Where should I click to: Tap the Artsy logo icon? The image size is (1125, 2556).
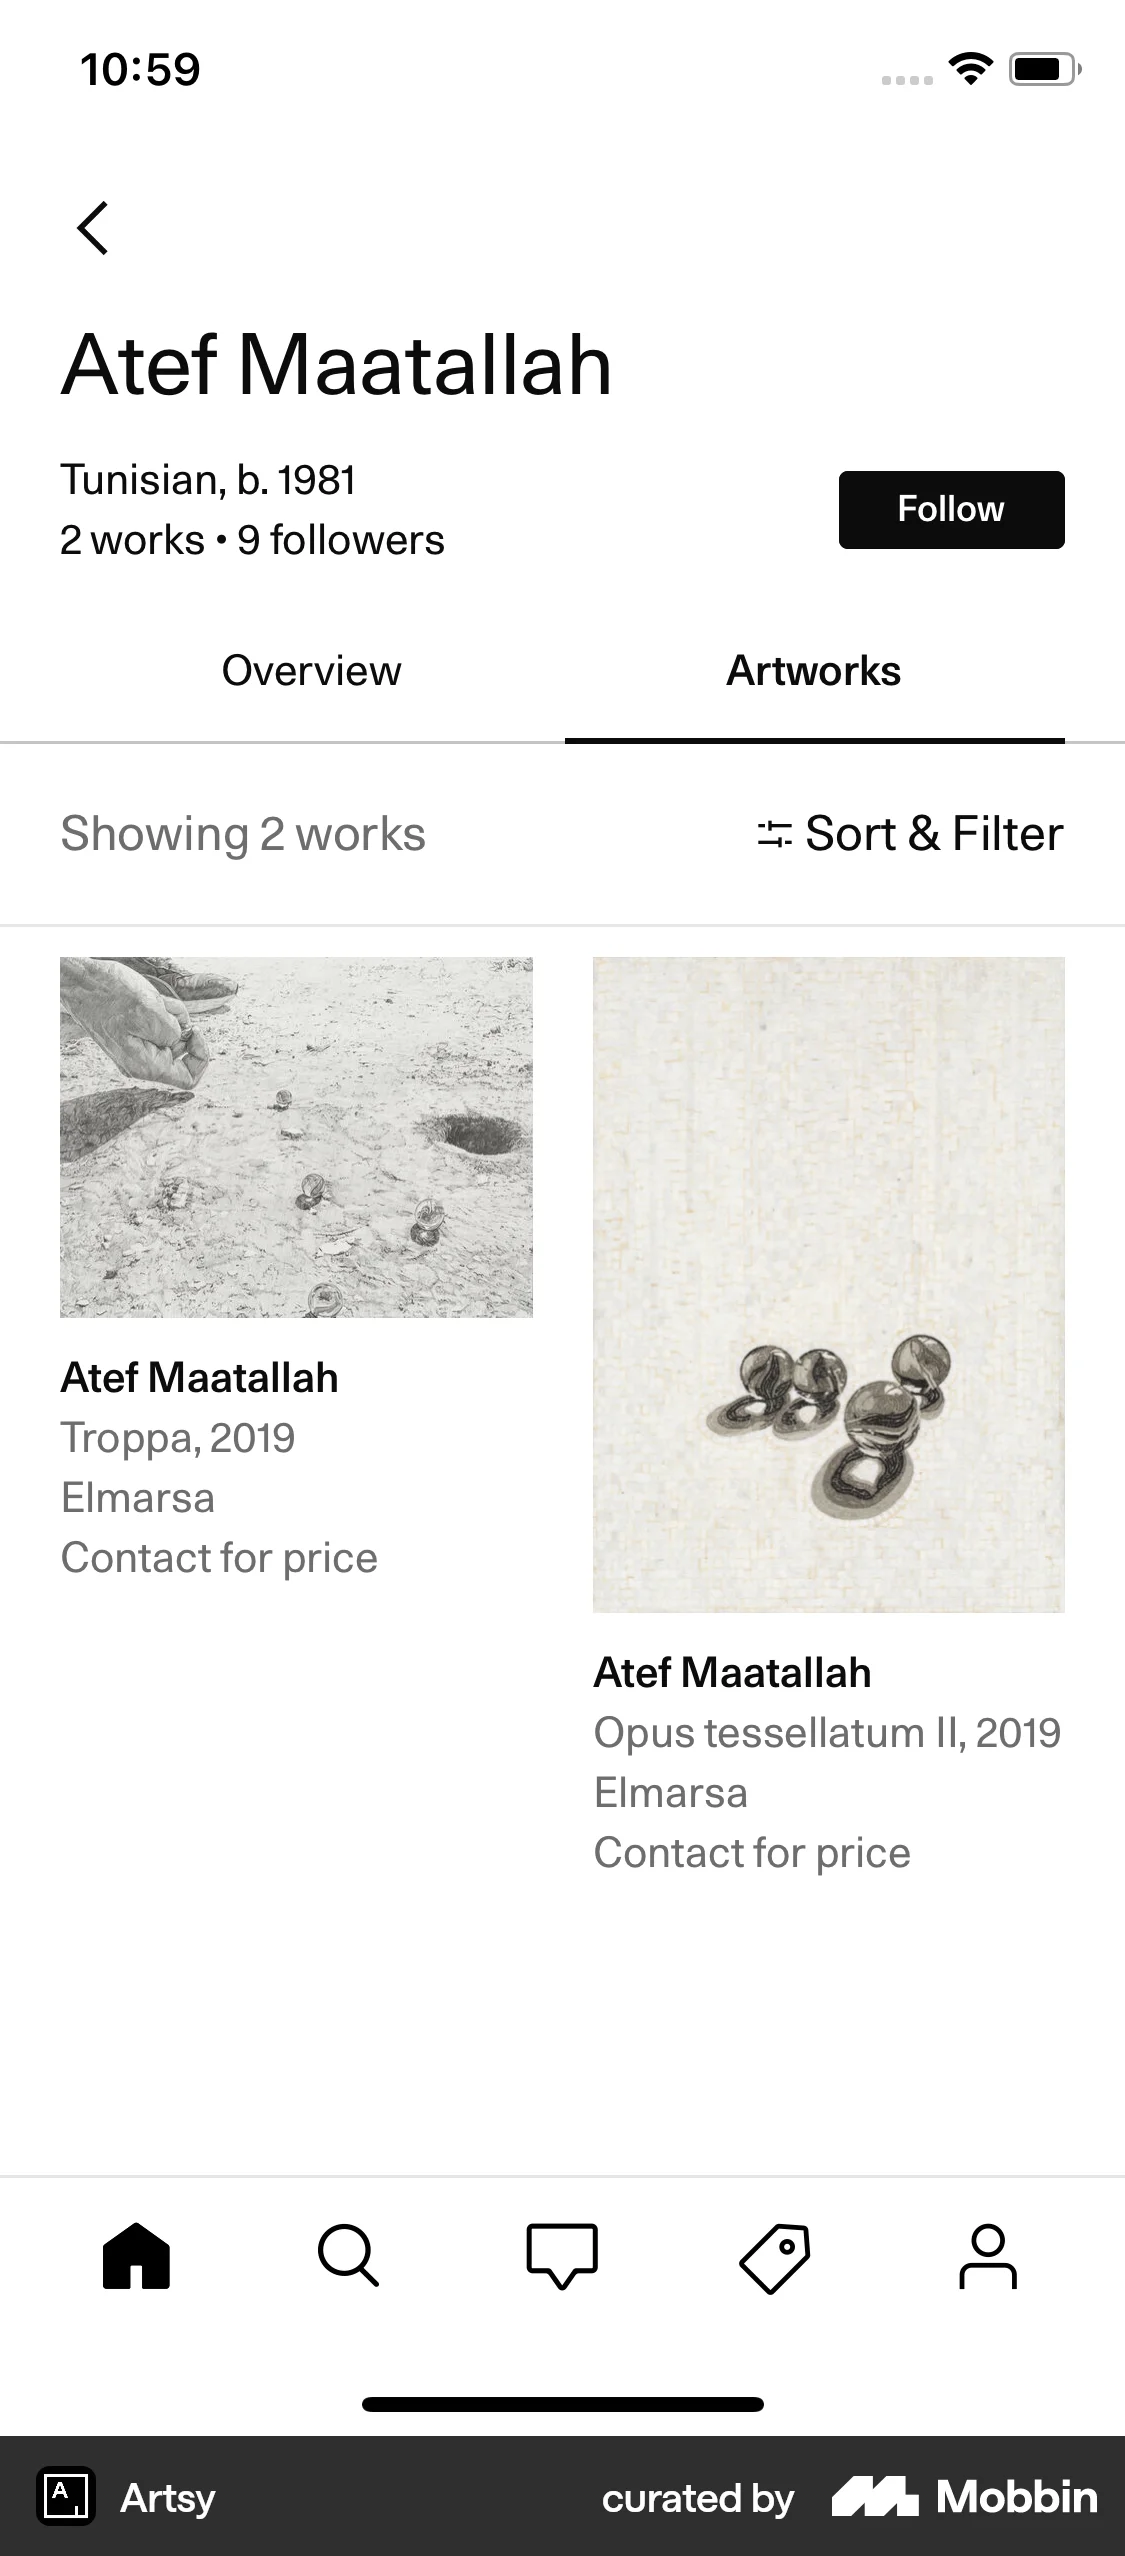click(x=66, y=2497)
